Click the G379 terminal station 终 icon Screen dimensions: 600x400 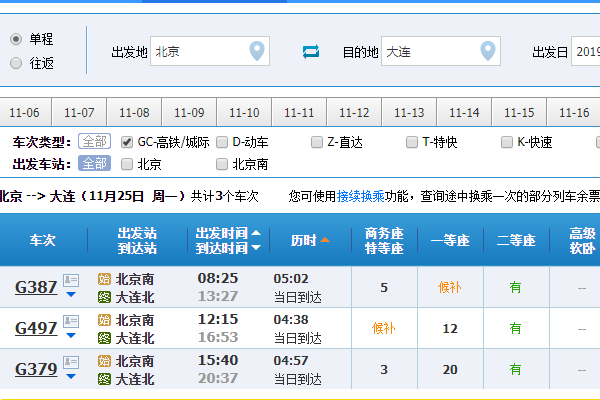[104, 379]
